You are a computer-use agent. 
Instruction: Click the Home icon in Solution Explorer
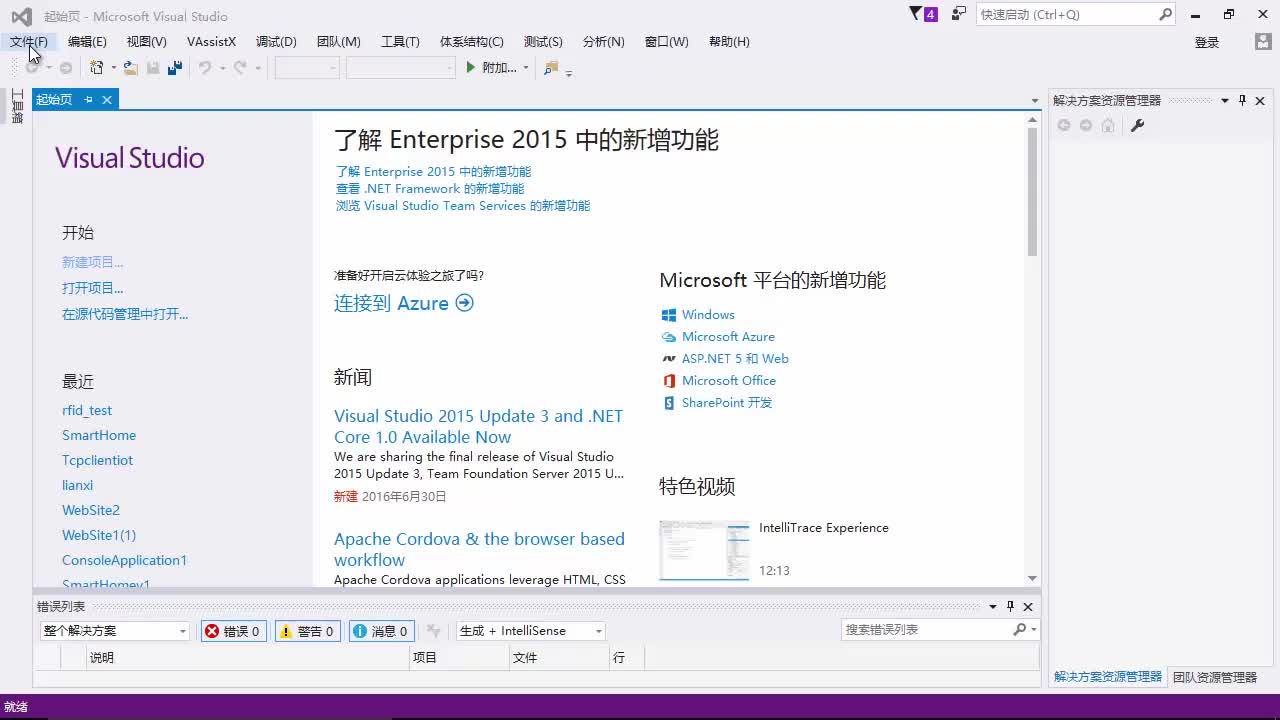(x=1108, y=125)
